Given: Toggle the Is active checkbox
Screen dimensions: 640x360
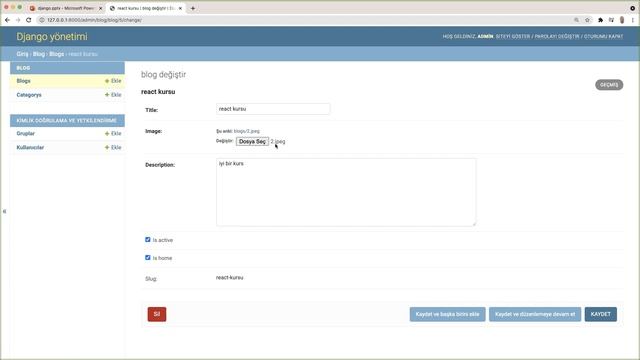Looking at the screenshot, I should pos(148,240).
